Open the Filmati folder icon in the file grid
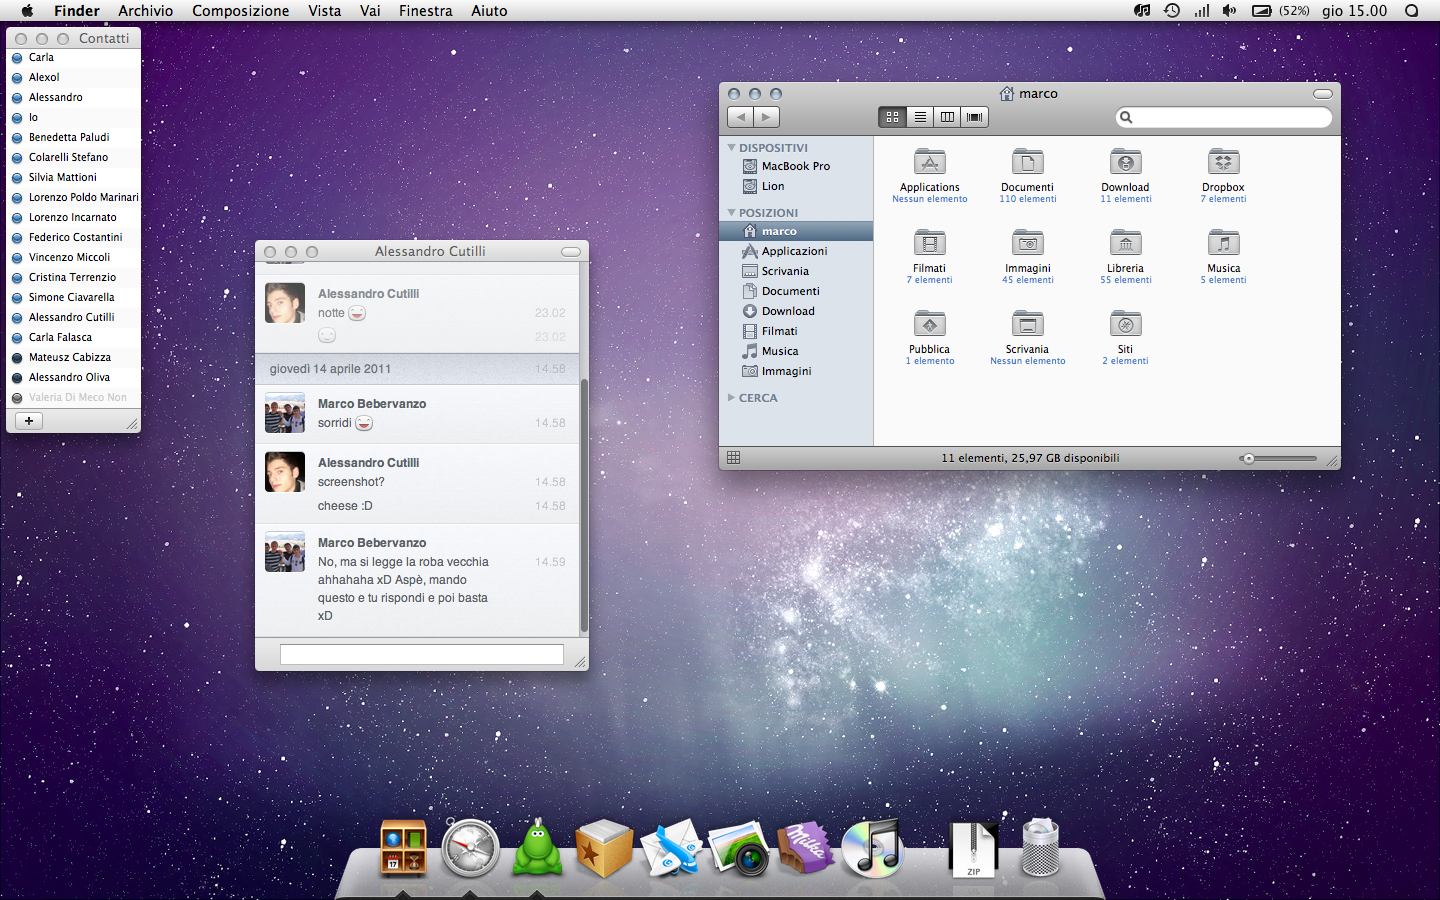This screenshot has height=900, width=1440. (929, 244)
